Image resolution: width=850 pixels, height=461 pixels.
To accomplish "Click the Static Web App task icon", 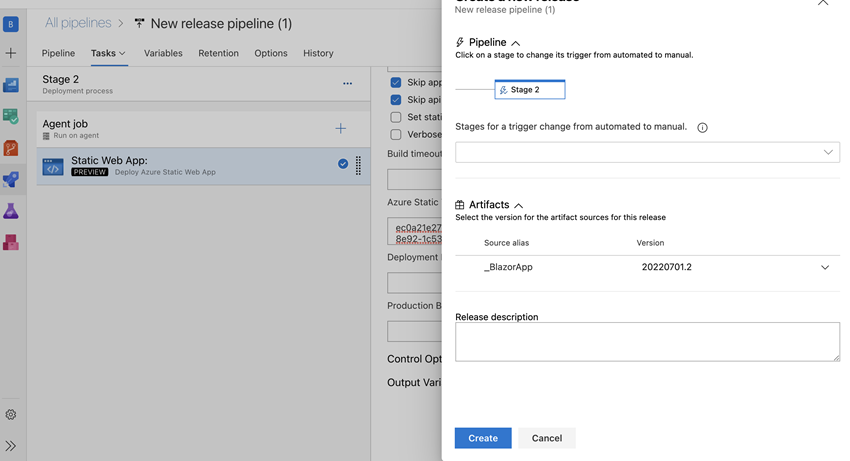I will tap(53, 167).
